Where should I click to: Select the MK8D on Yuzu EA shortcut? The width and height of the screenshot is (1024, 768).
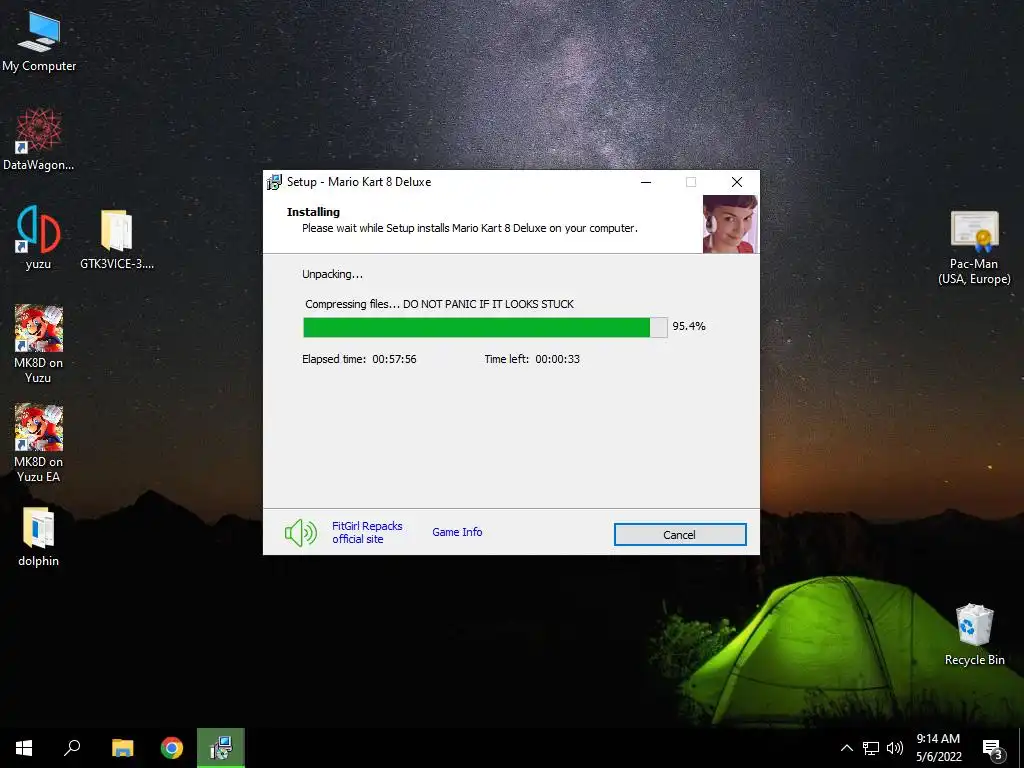(39, 443)
